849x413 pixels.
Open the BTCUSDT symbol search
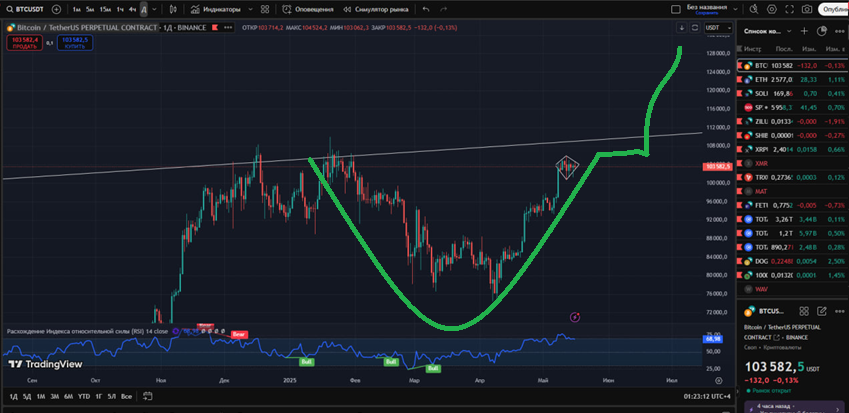tap(25, 9)
